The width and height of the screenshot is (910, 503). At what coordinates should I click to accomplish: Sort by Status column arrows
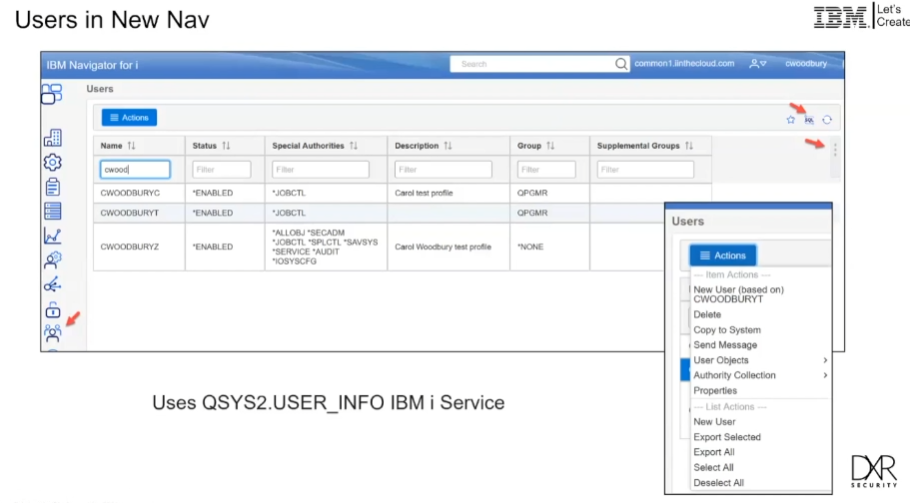pos(226,146)
